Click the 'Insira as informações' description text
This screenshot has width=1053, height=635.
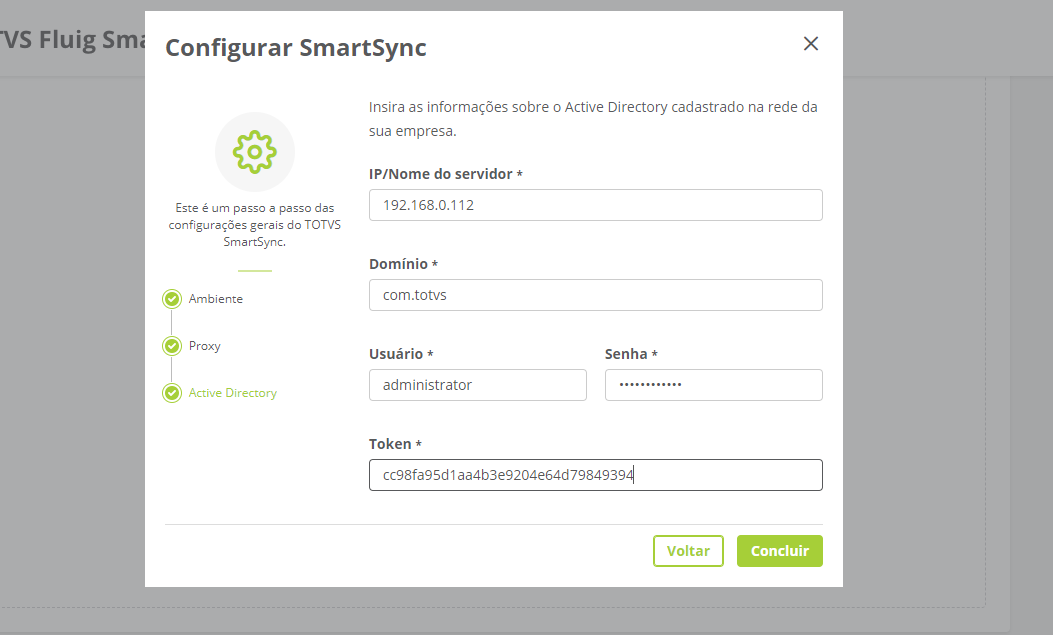(593, 119)
